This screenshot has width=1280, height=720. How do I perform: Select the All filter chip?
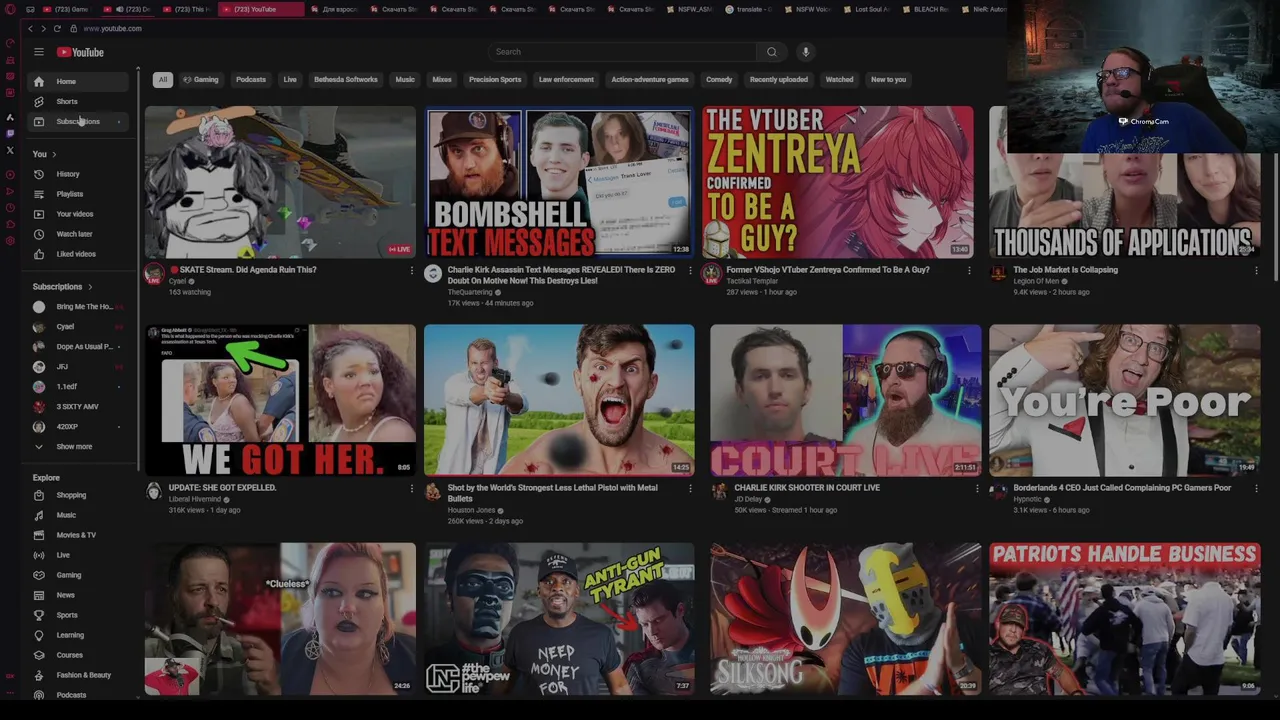tap(162, 80)
